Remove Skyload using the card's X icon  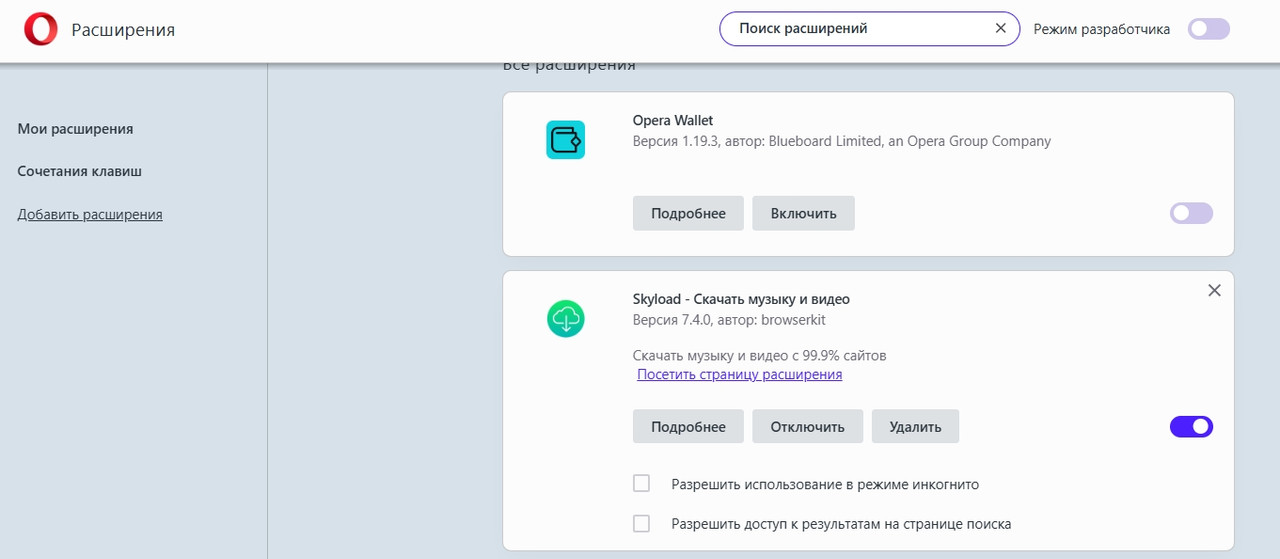tap(1214, 290)
